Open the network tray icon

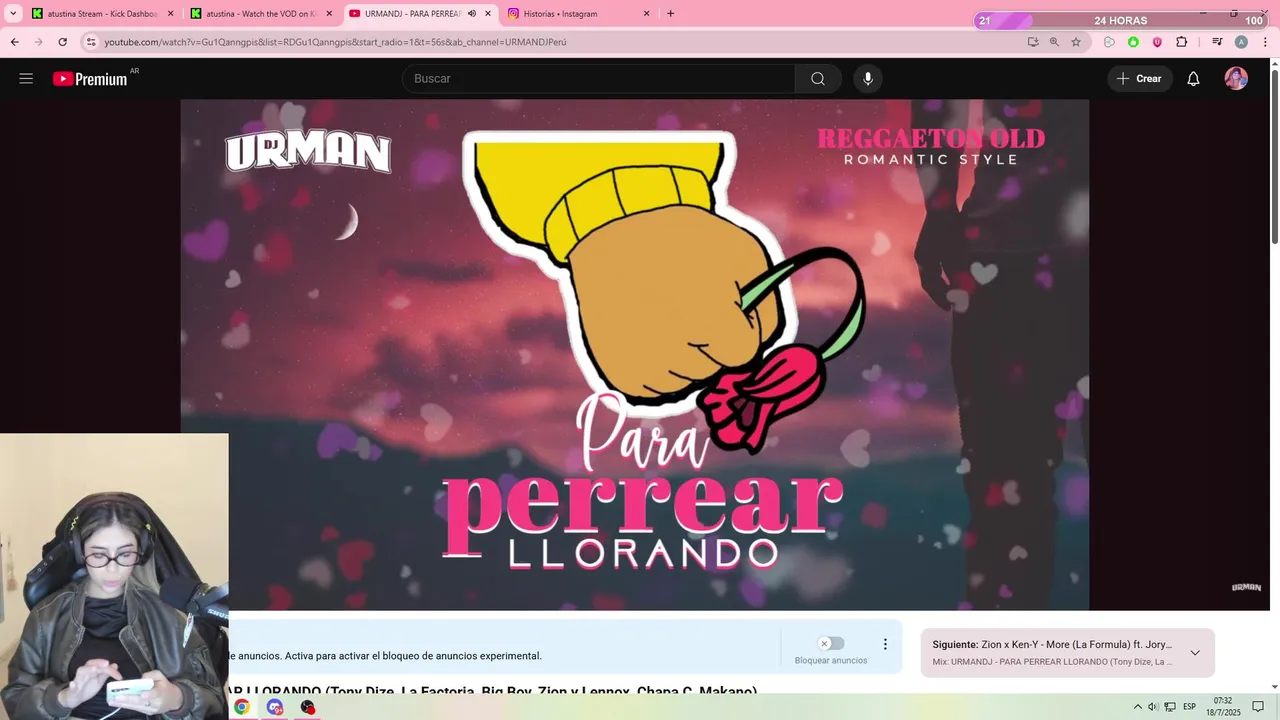pos(1170,707)
